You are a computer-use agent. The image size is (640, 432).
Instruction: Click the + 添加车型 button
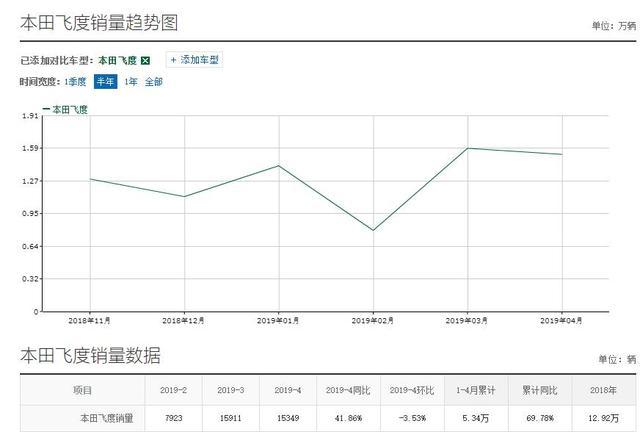coord(194,60)
